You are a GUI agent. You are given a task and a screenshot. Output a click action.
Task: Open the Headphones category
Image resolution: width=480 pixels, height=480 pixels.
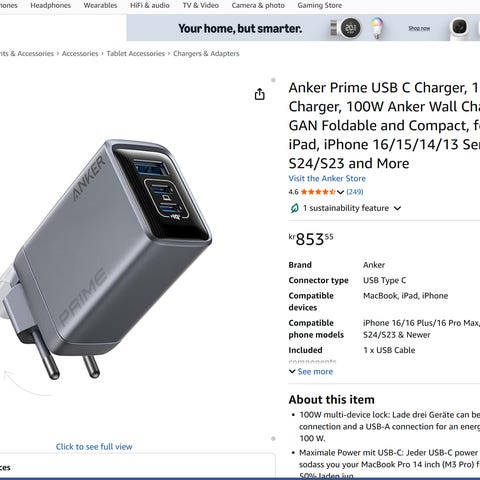point(51,5)
